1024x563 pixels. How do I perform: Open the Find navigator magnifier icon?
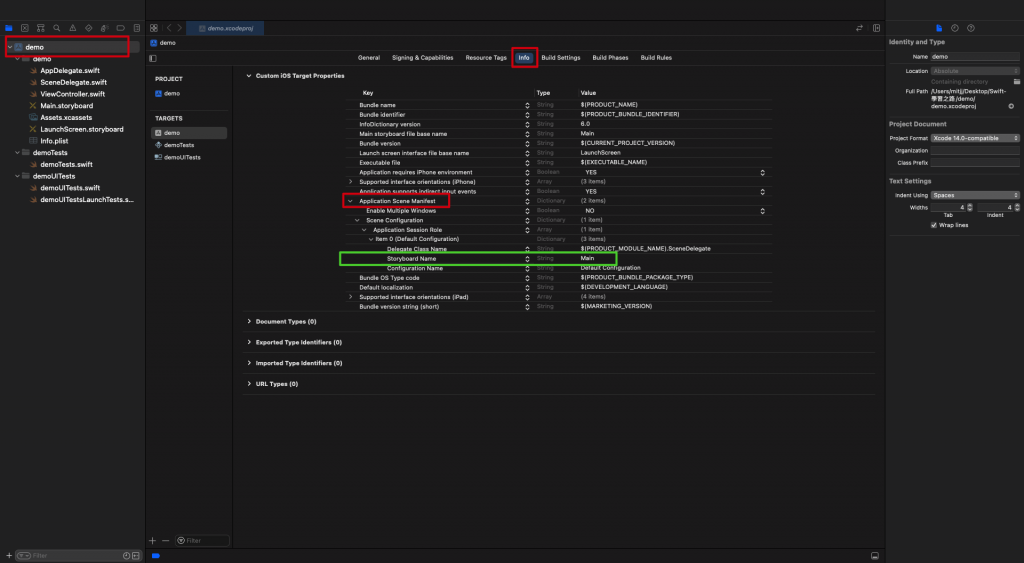tap(57, 28)
